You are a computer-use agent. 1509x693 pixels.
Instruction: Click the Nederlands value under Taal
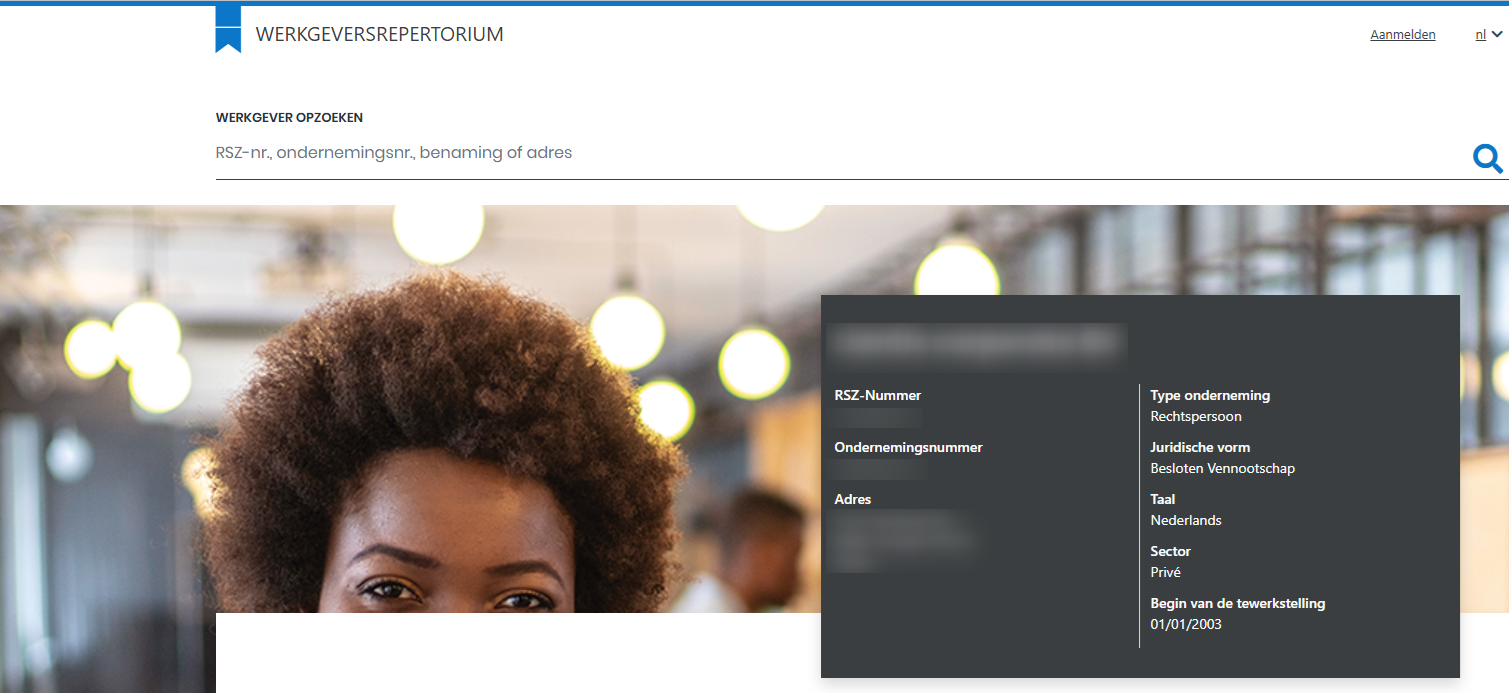tap(1186, 520)
